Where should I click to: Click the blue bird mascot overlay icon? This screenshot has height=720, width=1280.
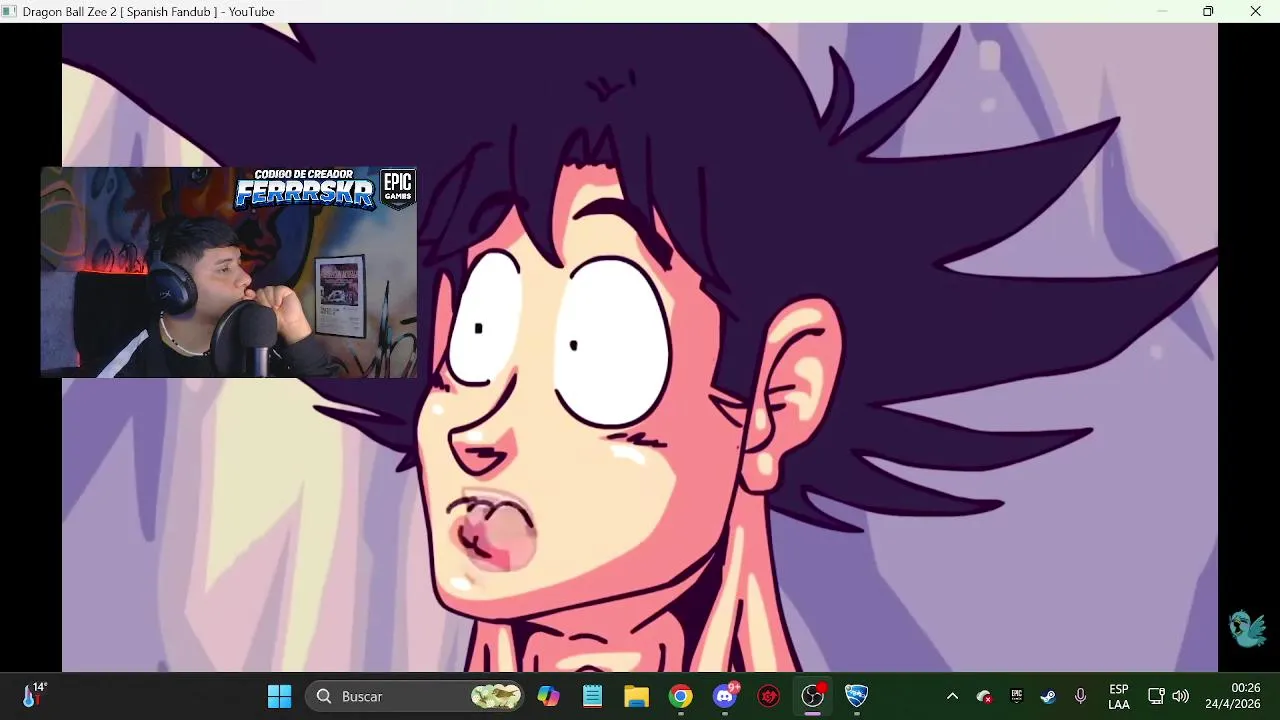point(1247,629)
